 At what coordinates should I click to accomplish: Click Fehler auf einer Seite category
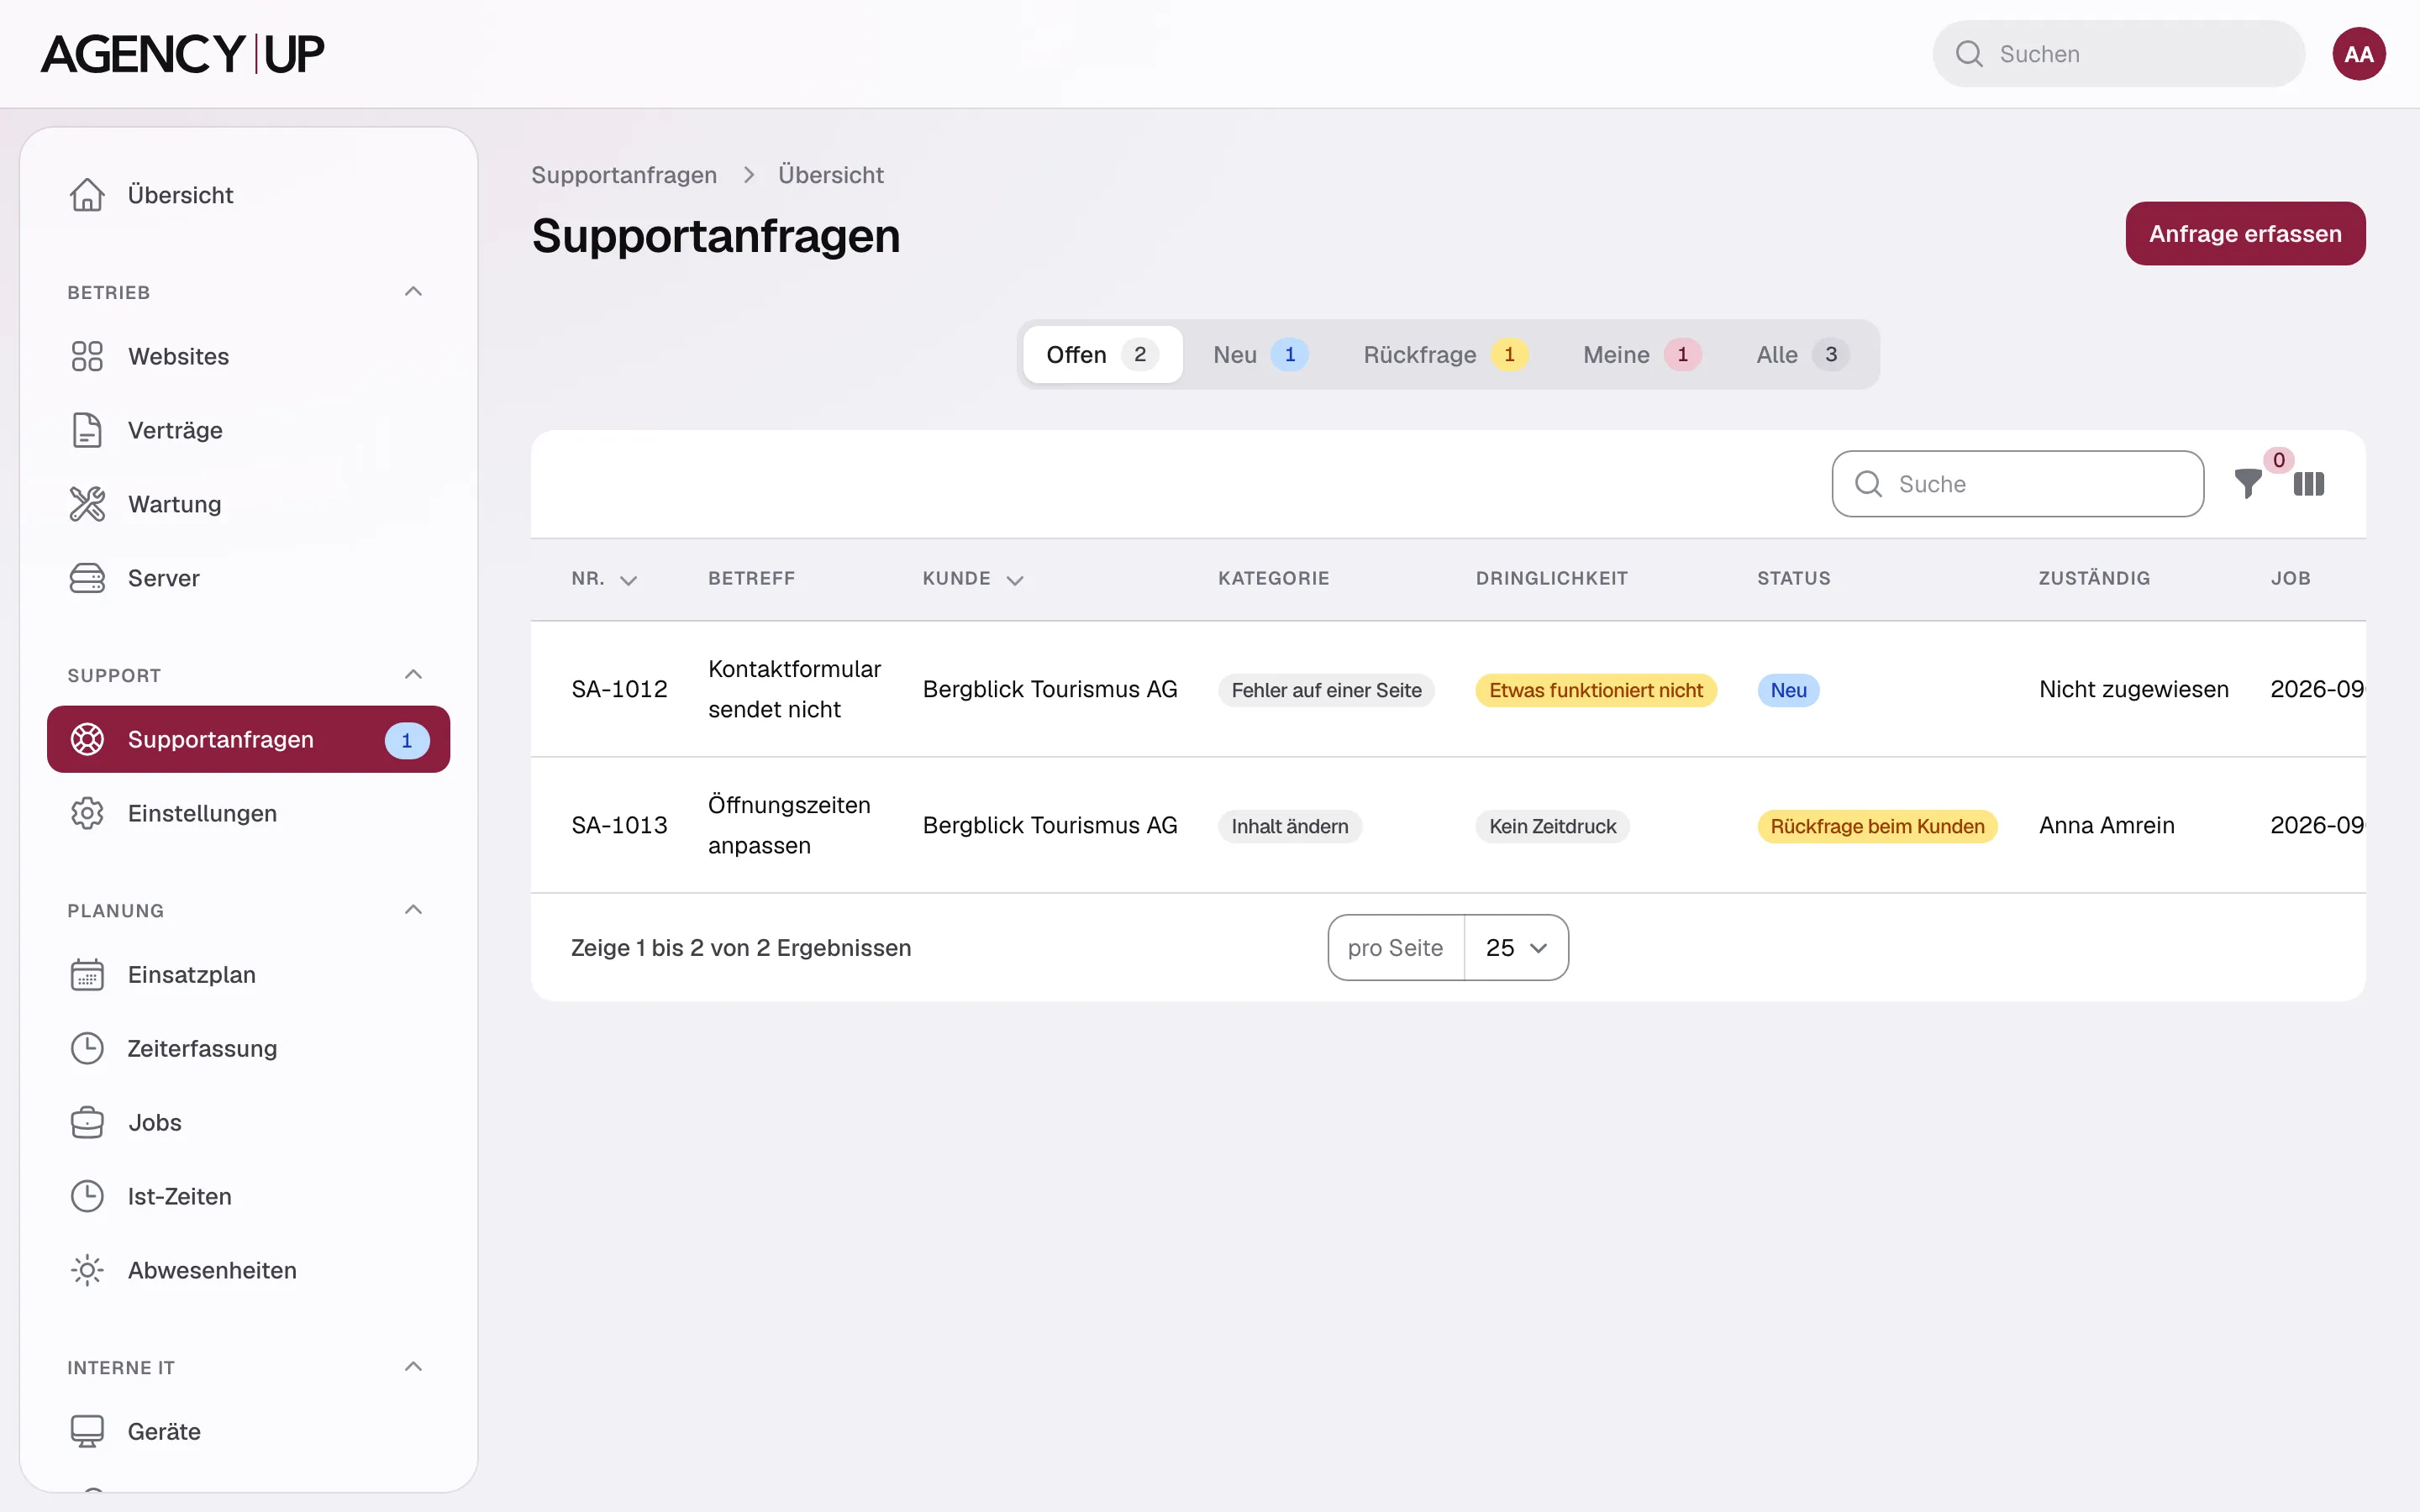[1326, 690]
